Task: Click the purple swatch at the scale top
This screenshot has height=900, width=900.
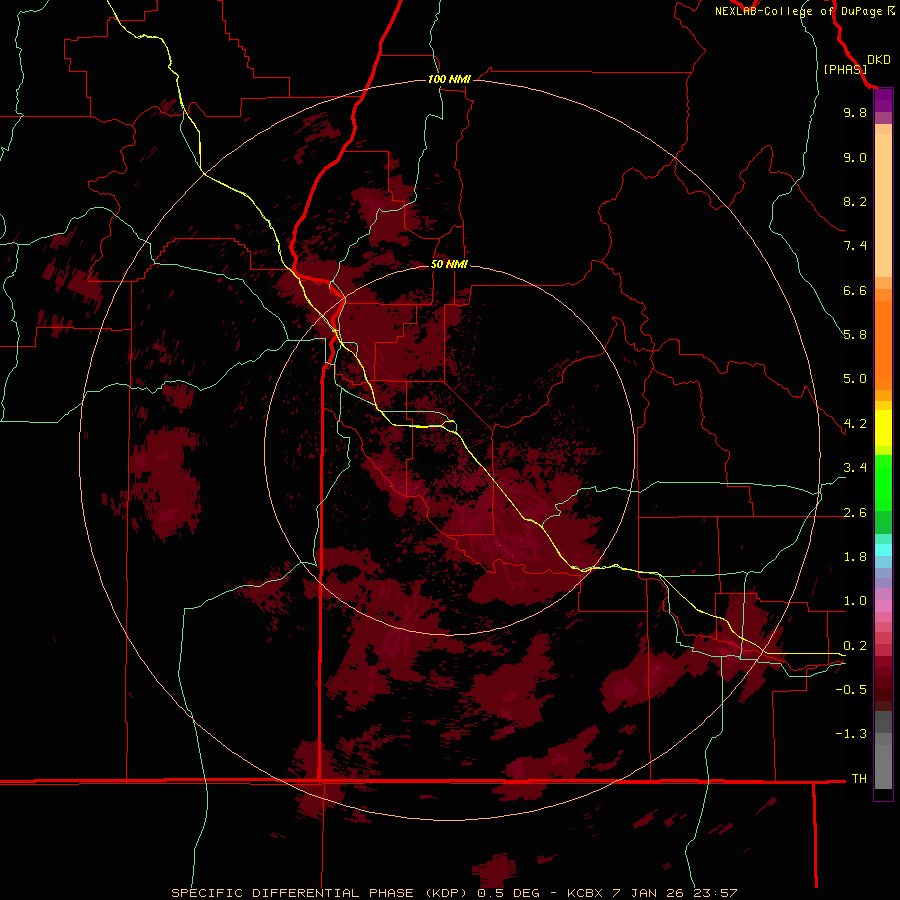Action: pyautogui.click(x=883, y=101)
